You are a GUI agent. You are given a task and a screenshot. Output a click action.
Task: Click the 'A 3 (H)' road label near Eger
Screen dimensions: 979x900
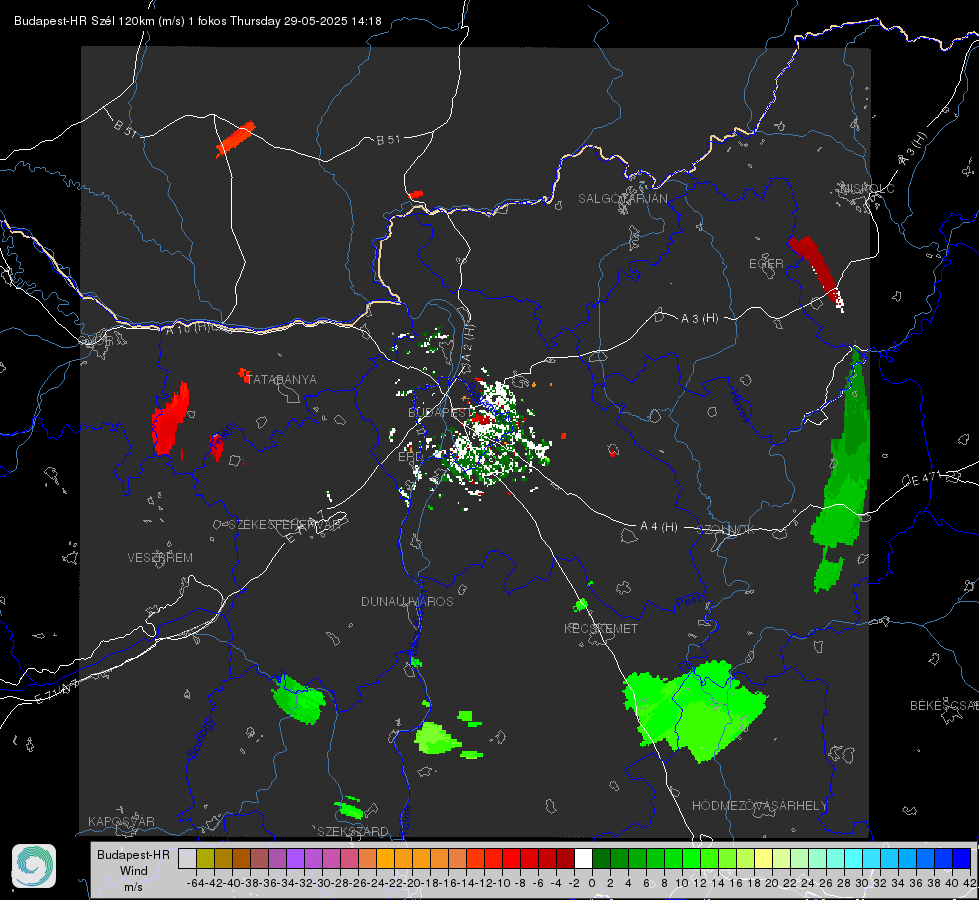699,319
